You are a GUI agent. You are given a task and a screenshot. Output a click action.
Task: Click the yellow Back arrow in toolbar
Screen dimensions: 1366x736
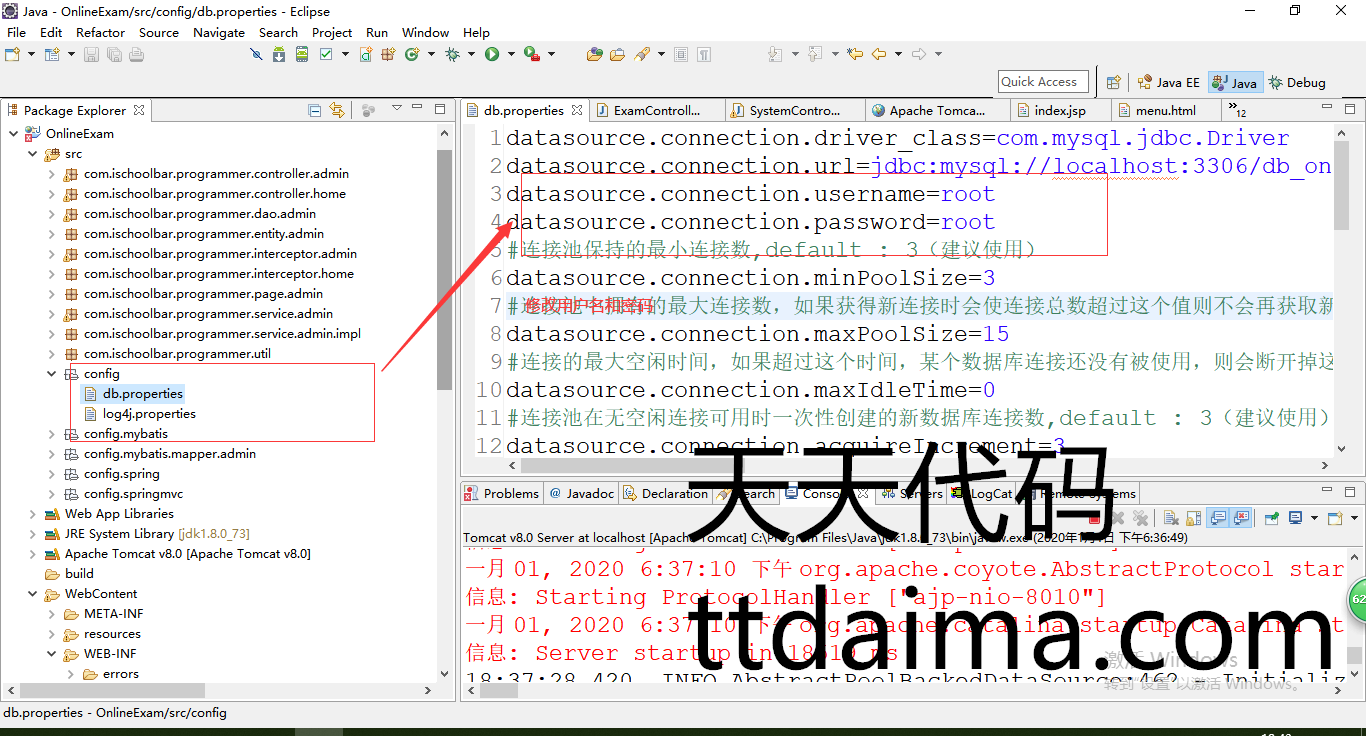(x=879, y=54)
